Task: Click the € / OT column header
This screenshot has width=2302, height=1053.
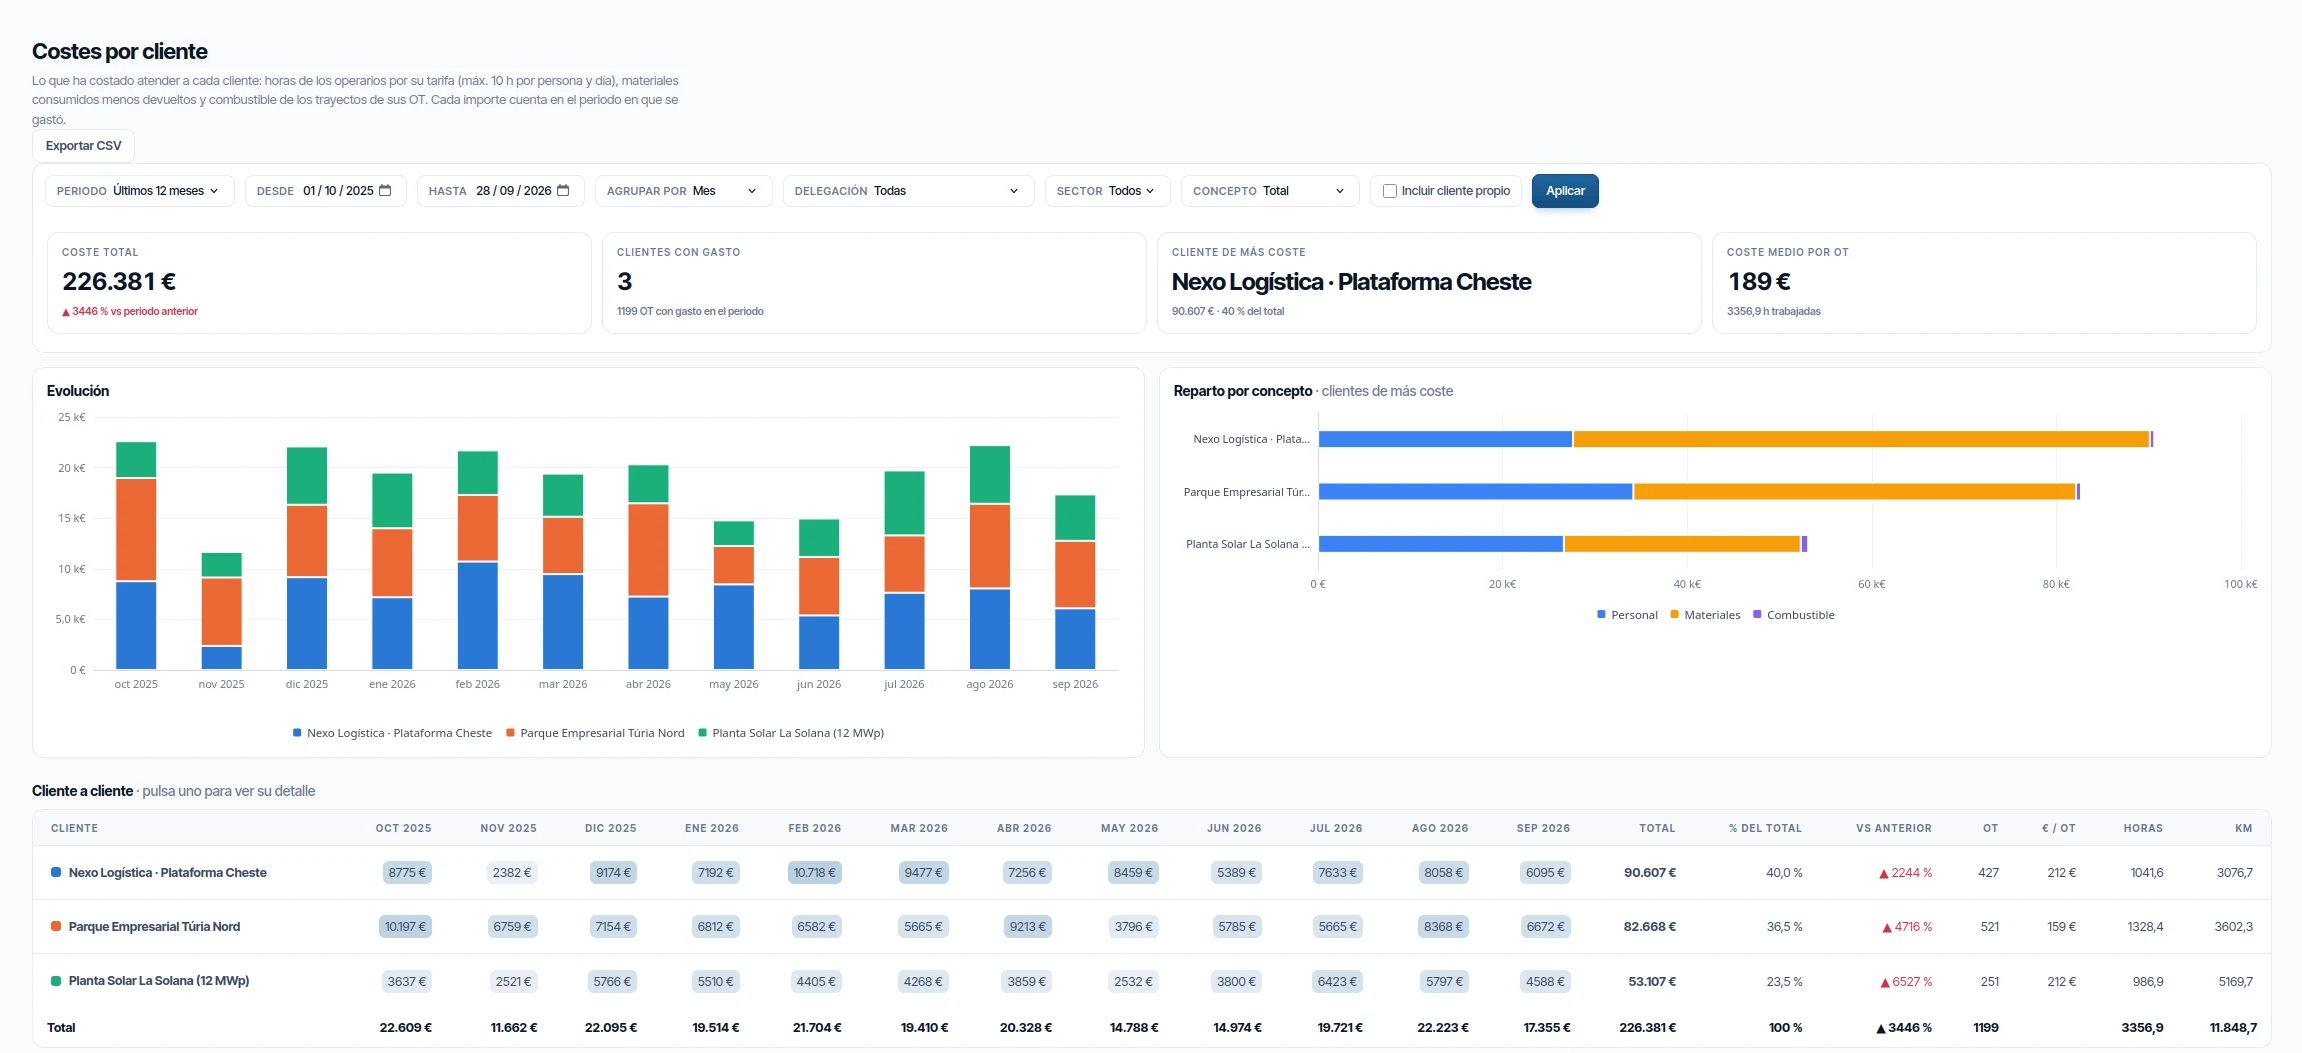Action: click(x=2058, y=828)
